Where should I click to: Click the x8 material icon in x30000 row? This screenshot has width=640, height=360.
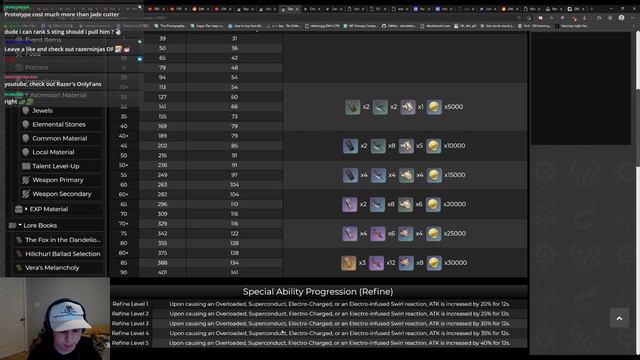coord(406,263)
